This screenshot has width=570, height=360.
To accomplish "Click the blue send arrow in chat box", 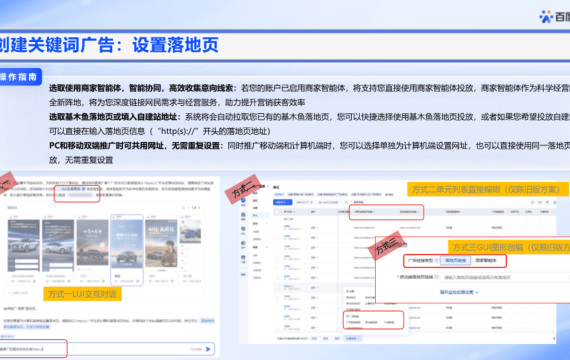I will [208, 349].
